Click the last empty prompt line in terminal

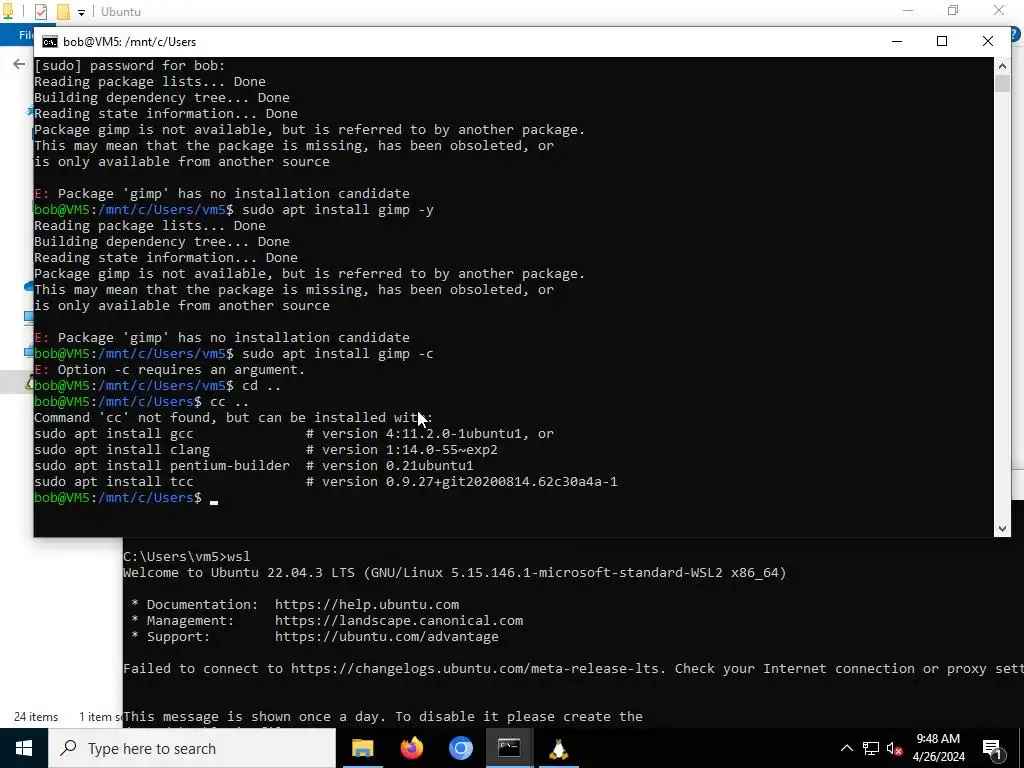(x=126, y=498)
